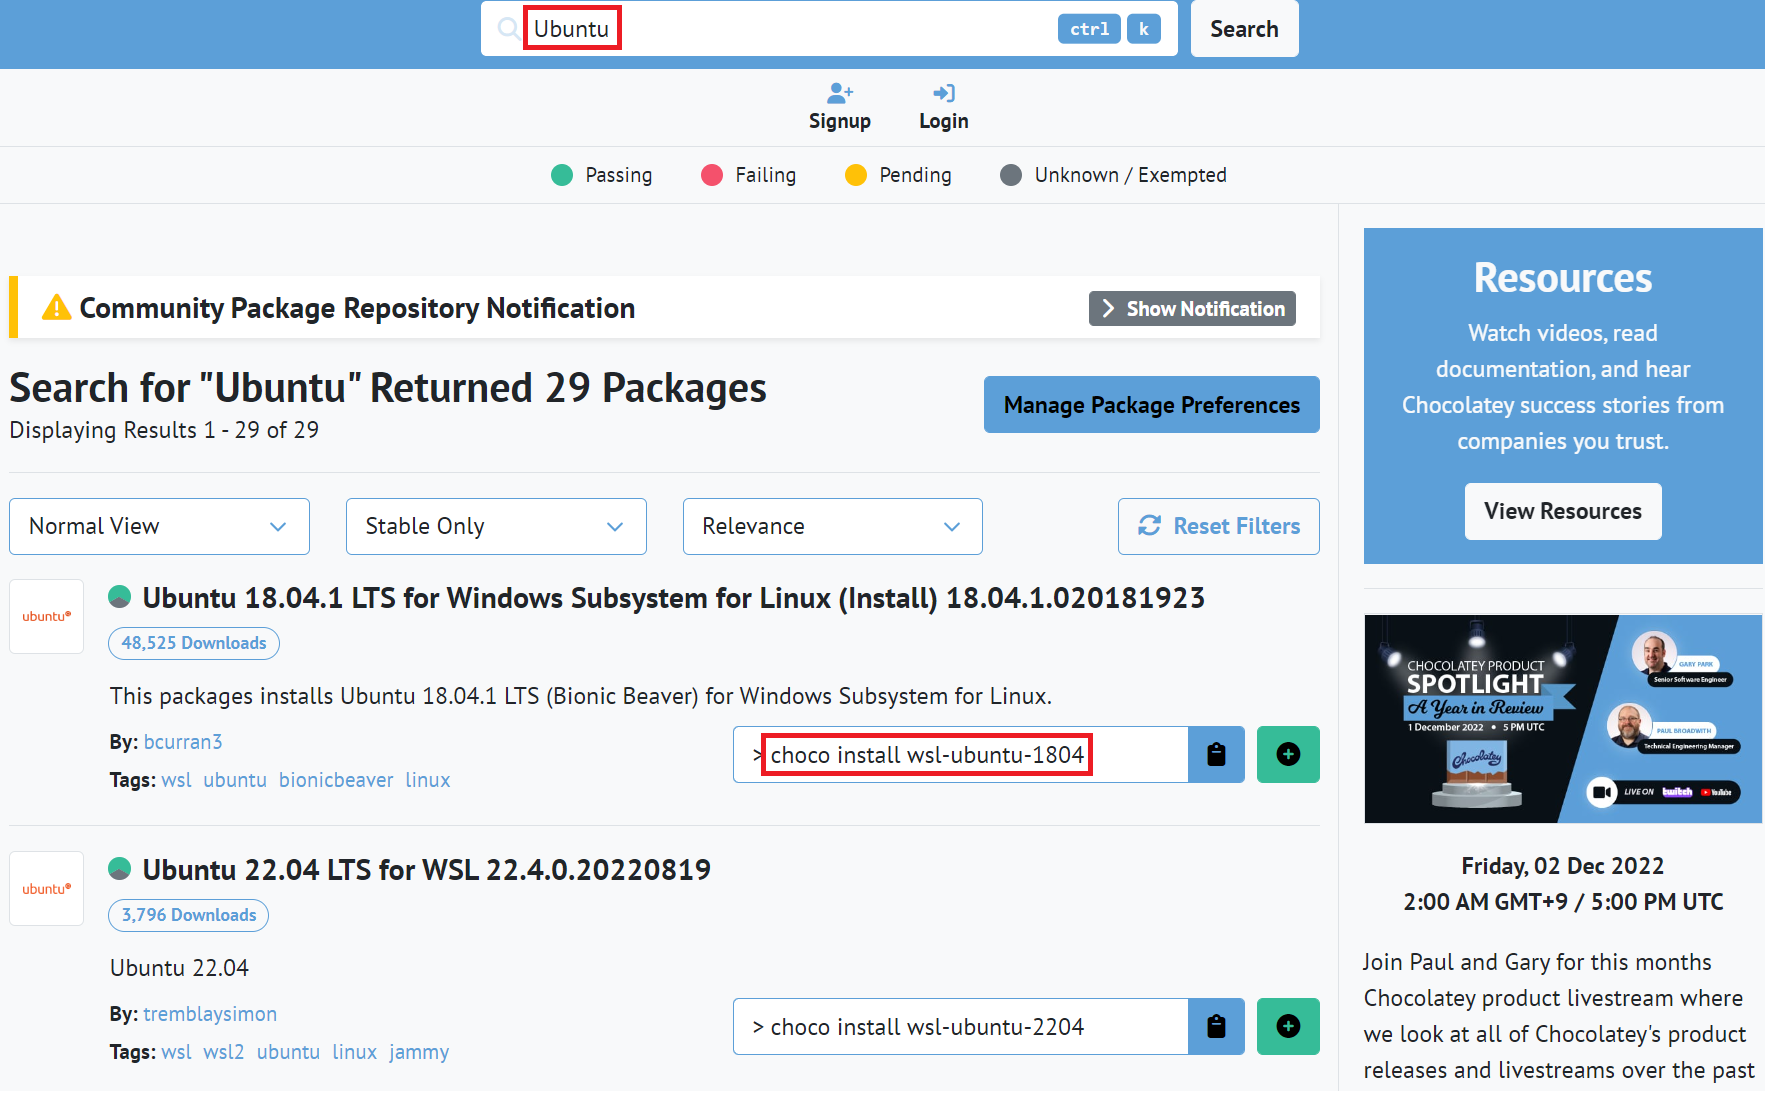This screenshot has width=1765, height=1095.
Task: Click the ubuntu logo for Ubuntu 18.04.1
Action: click(x=47, y=616)
